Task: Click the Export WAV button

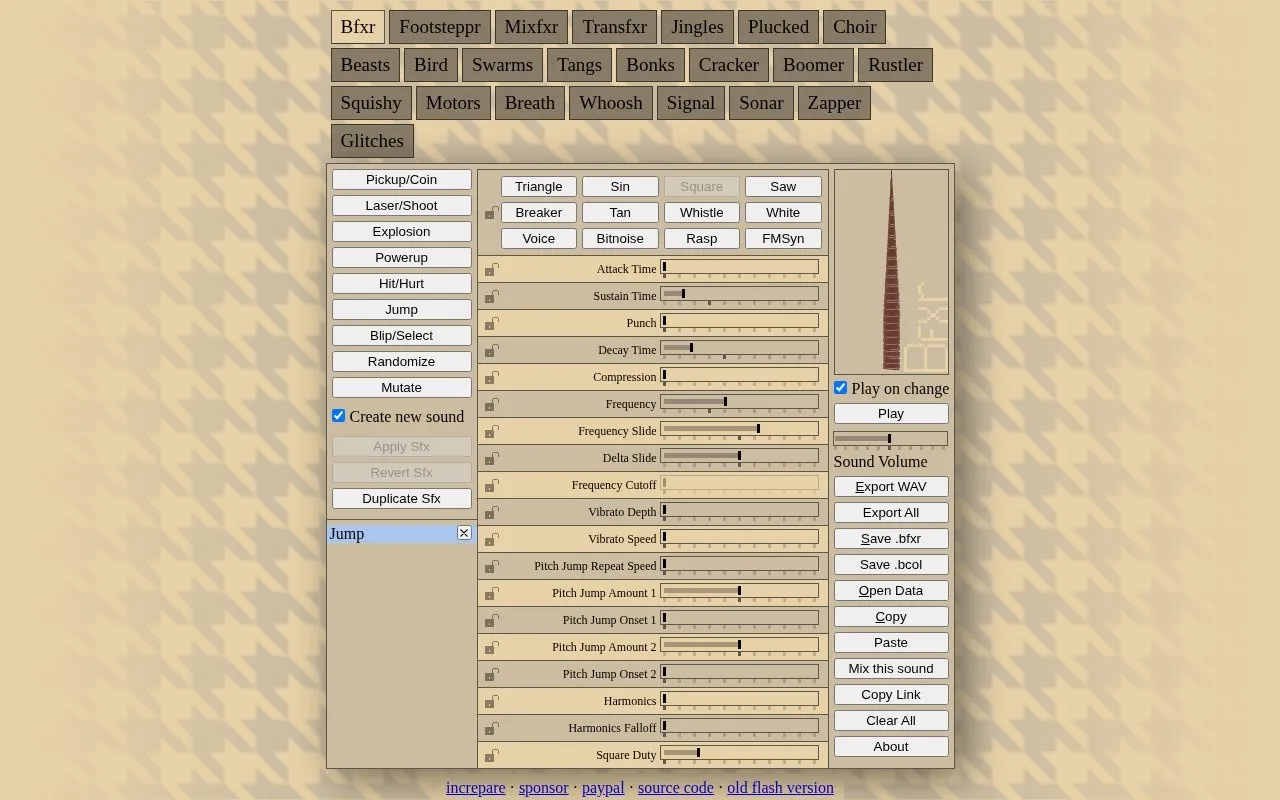Action: (891, 487)
